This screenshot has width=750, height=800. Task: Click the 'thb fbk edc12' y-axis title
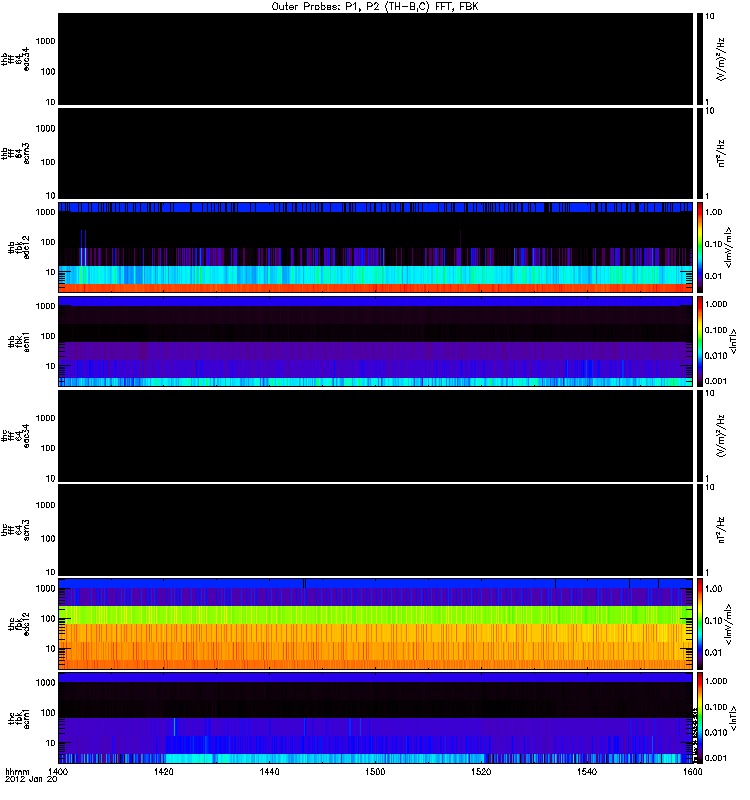[19, 247]
